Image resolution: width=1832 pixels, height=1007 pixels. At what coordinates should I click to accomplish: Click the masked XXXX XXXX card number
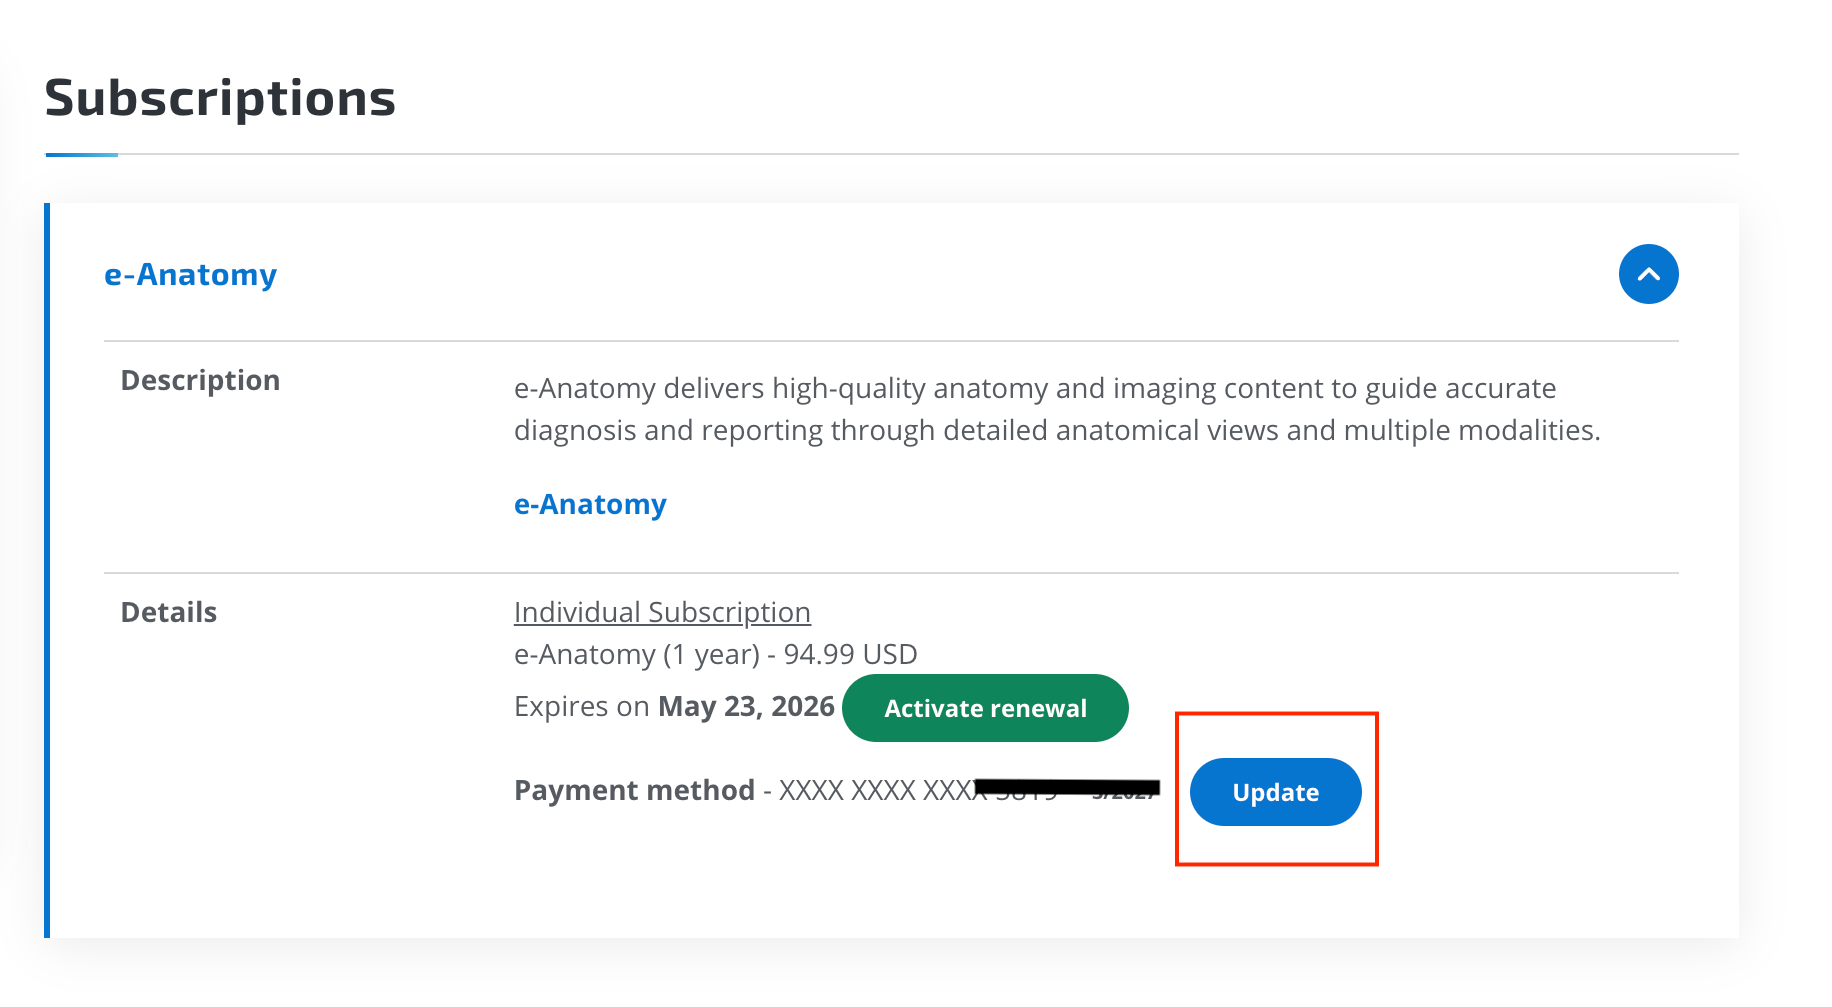point(870,791)
